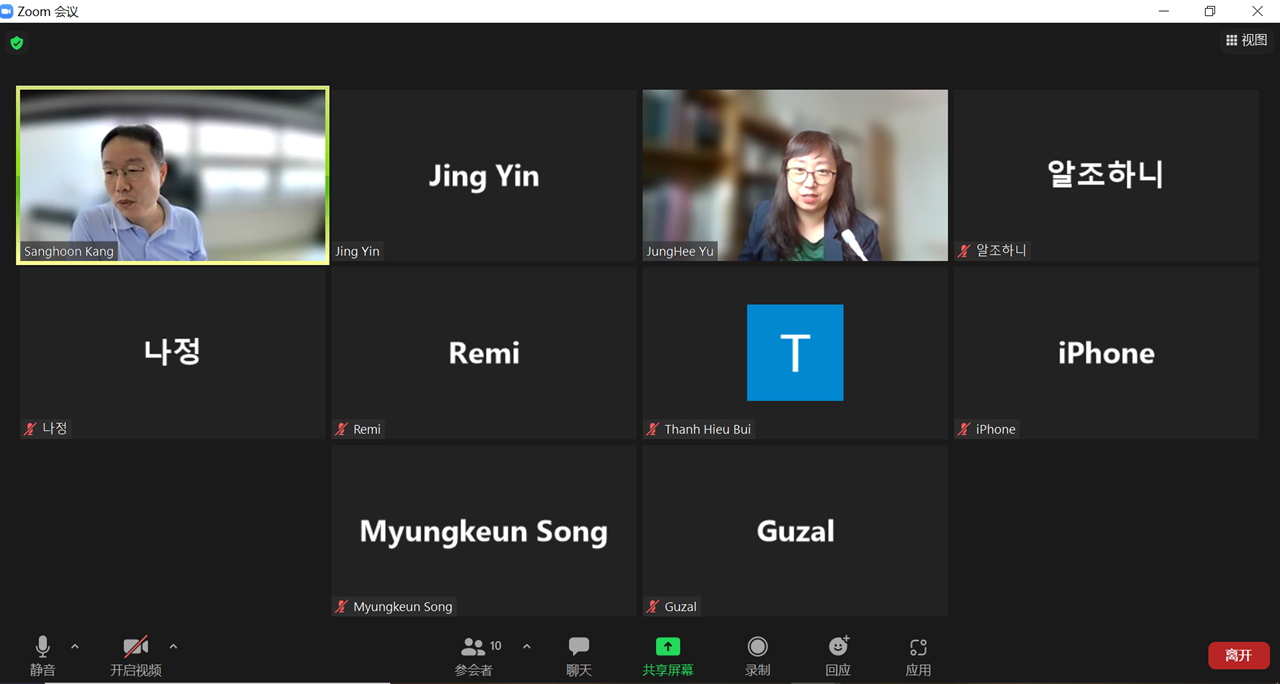
Task: Click Sanghoon Kang name label
Action: tap(69, 252)
